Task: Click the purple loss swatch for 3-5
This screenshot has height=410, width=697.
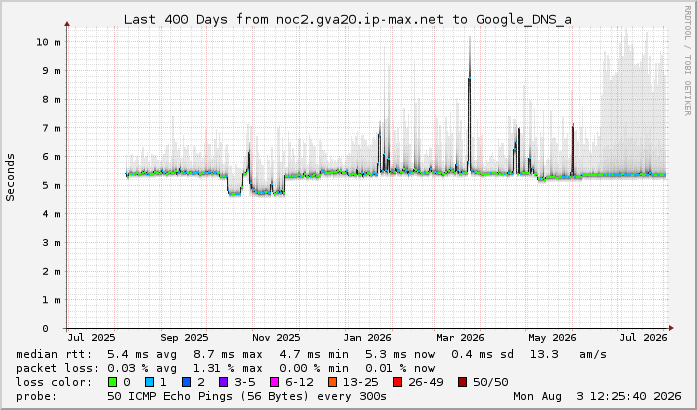Action: 223,382
